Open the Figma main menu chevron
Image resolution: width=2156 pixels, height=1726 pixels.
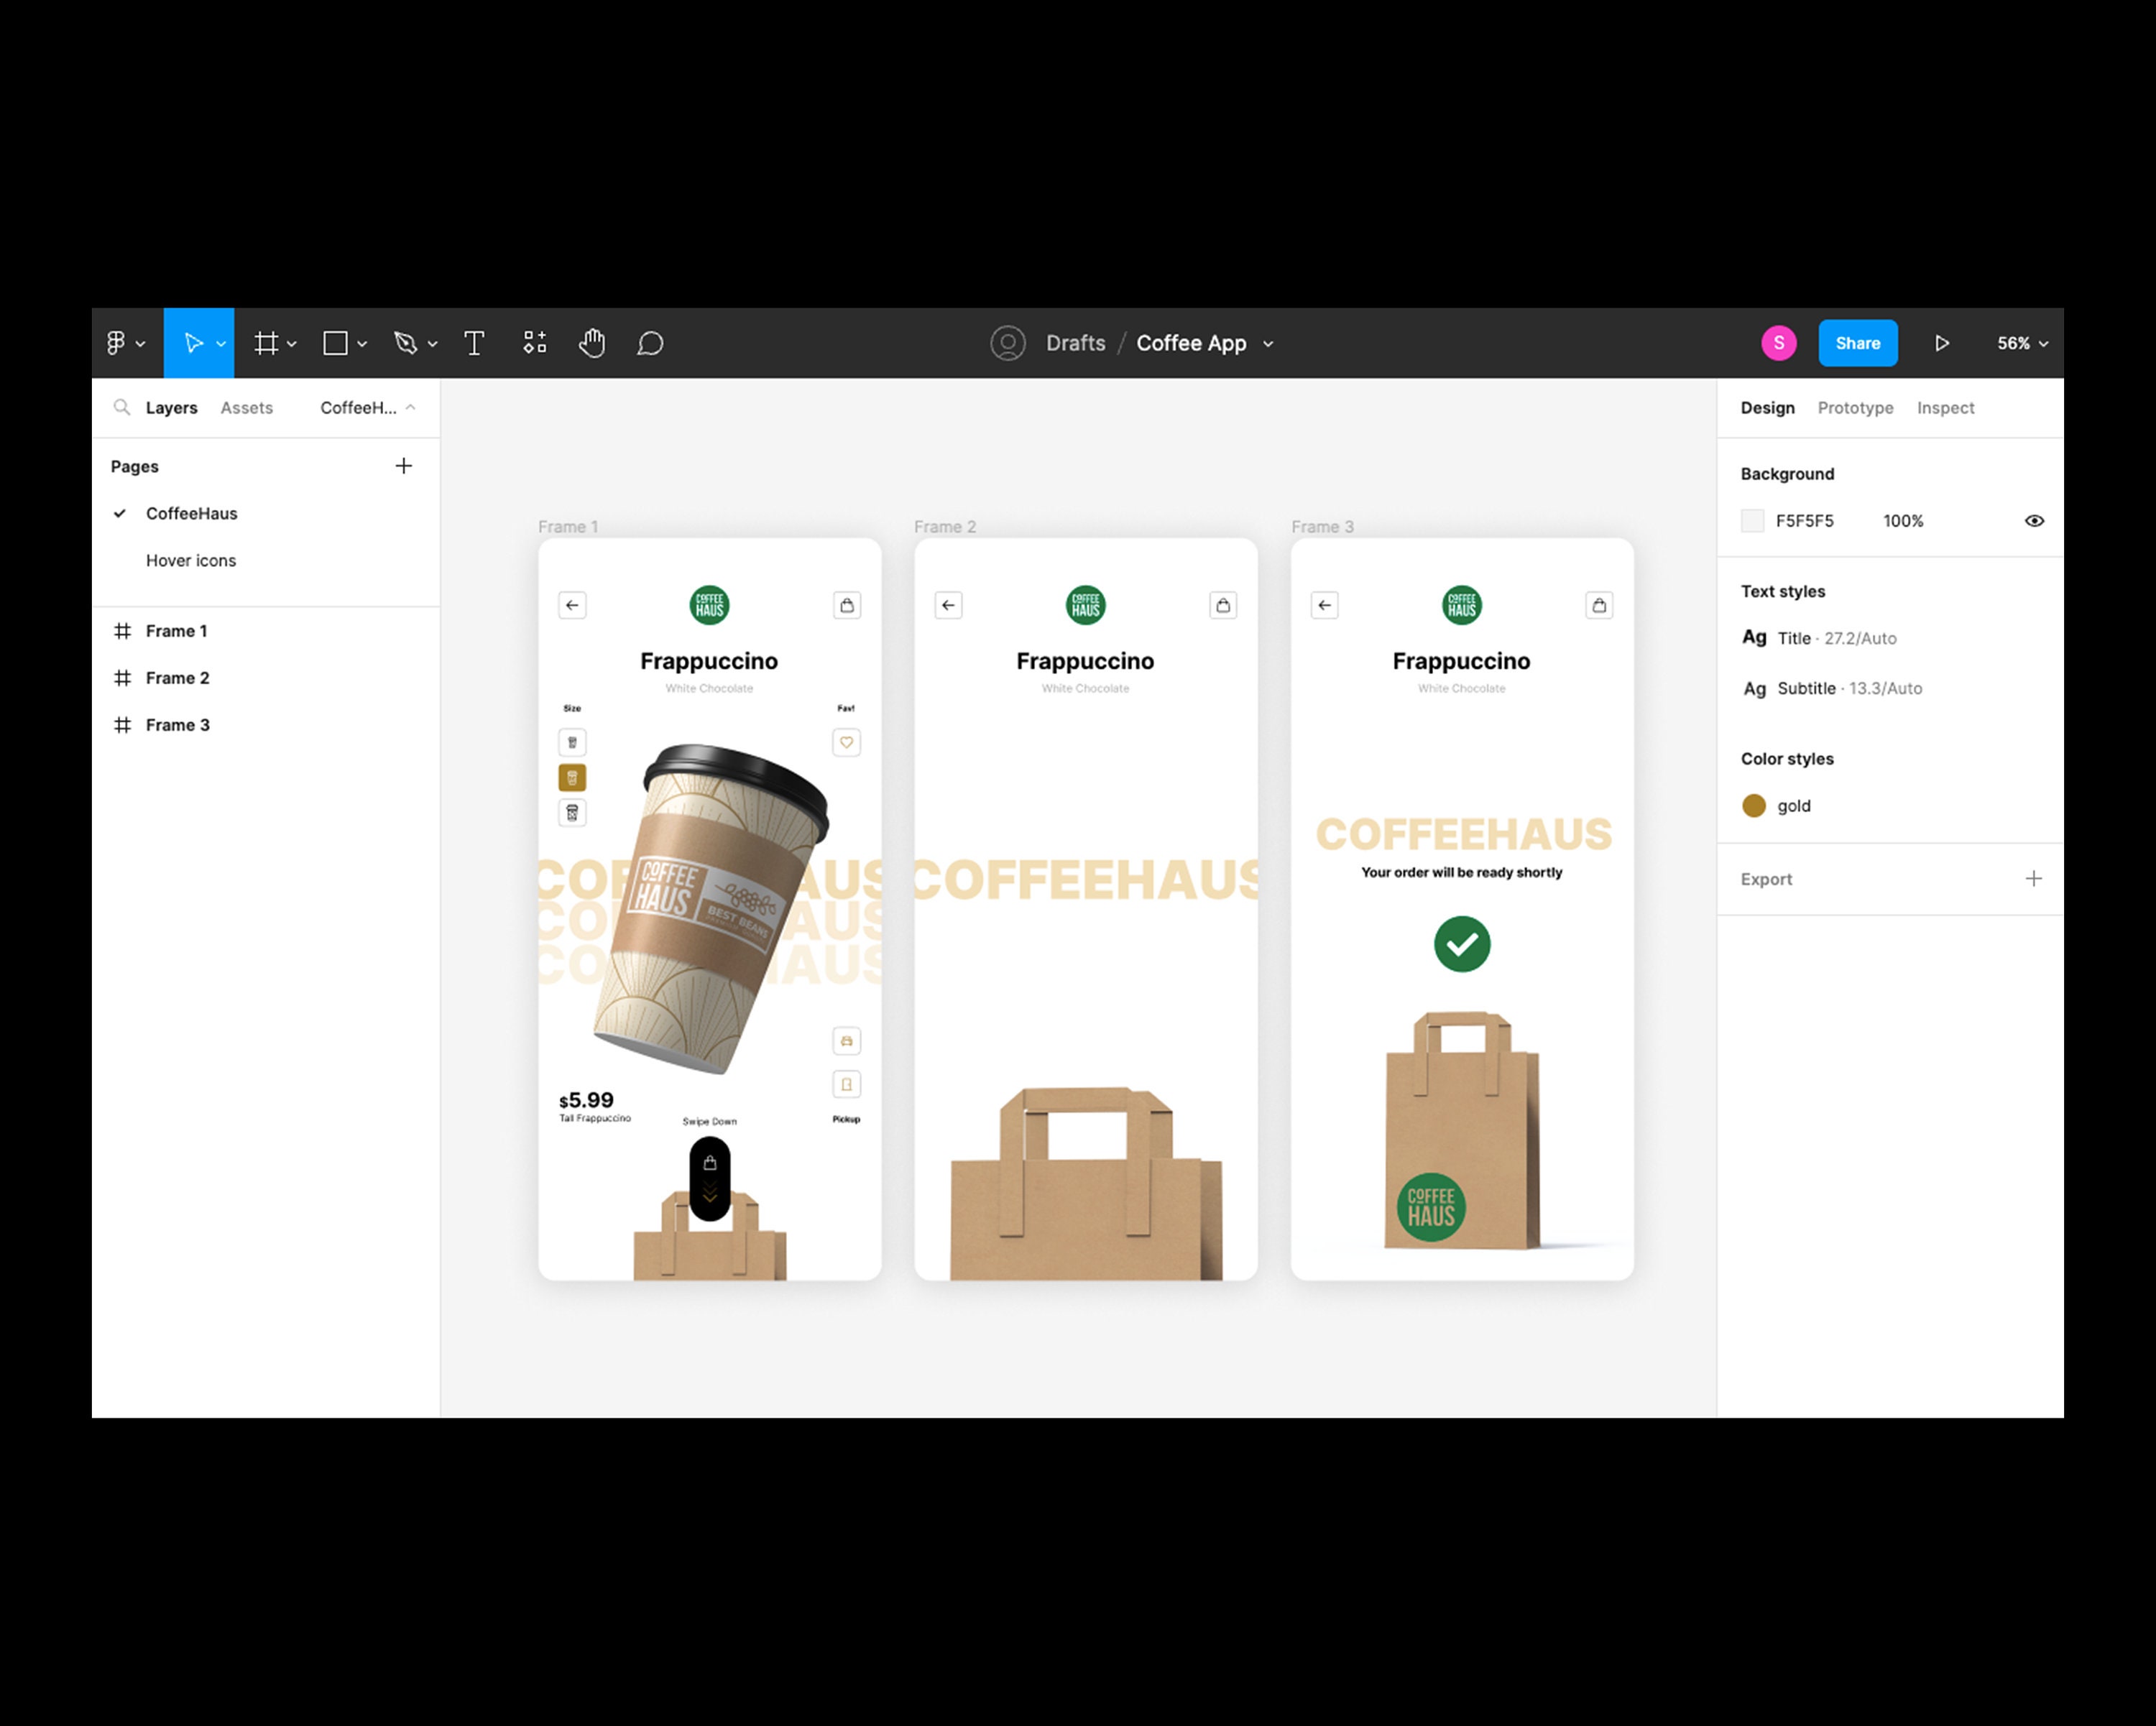click(x=141, y=343)
